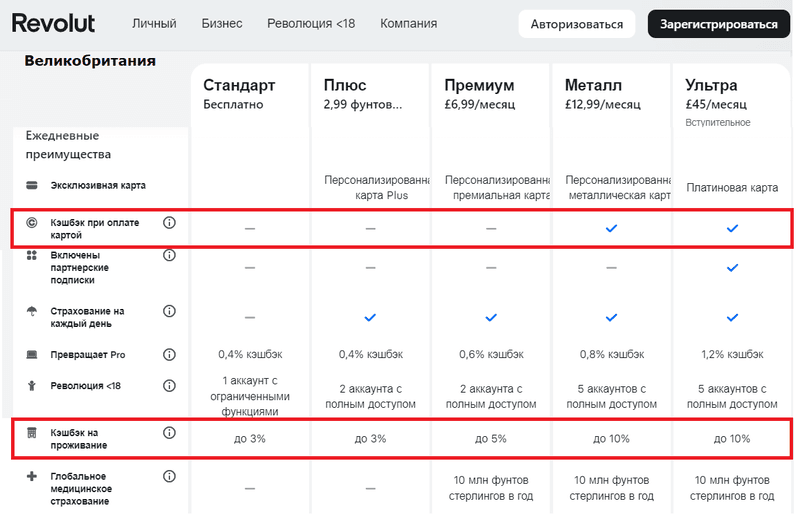Click the Превращает Pro row label
This screenshot has width=800, height=517.
coord(88,355)
